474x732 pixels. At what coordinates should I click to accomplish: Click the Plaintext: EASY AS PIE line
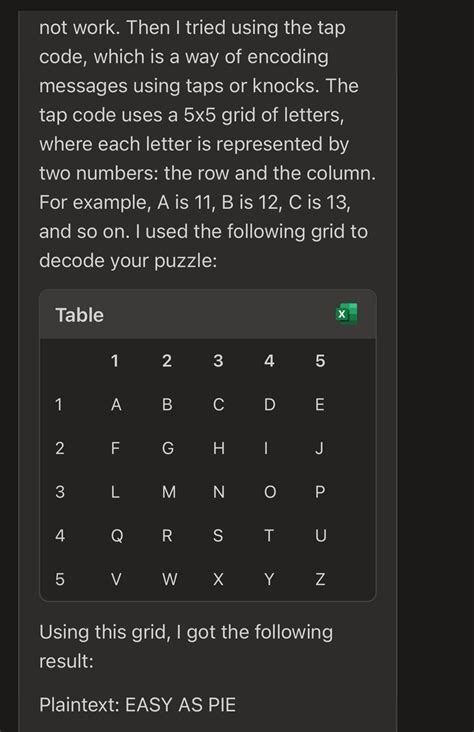tap(137, 705)
